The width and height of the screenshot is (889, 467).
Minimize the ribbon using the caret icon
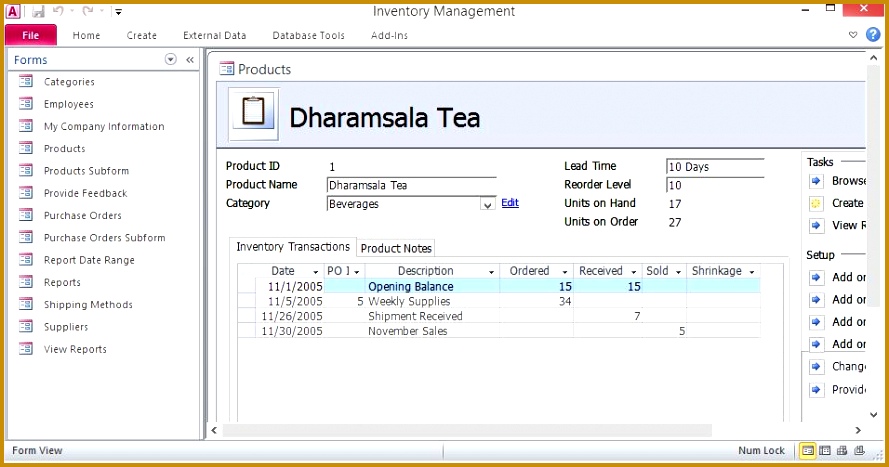[x=853, y=35]
